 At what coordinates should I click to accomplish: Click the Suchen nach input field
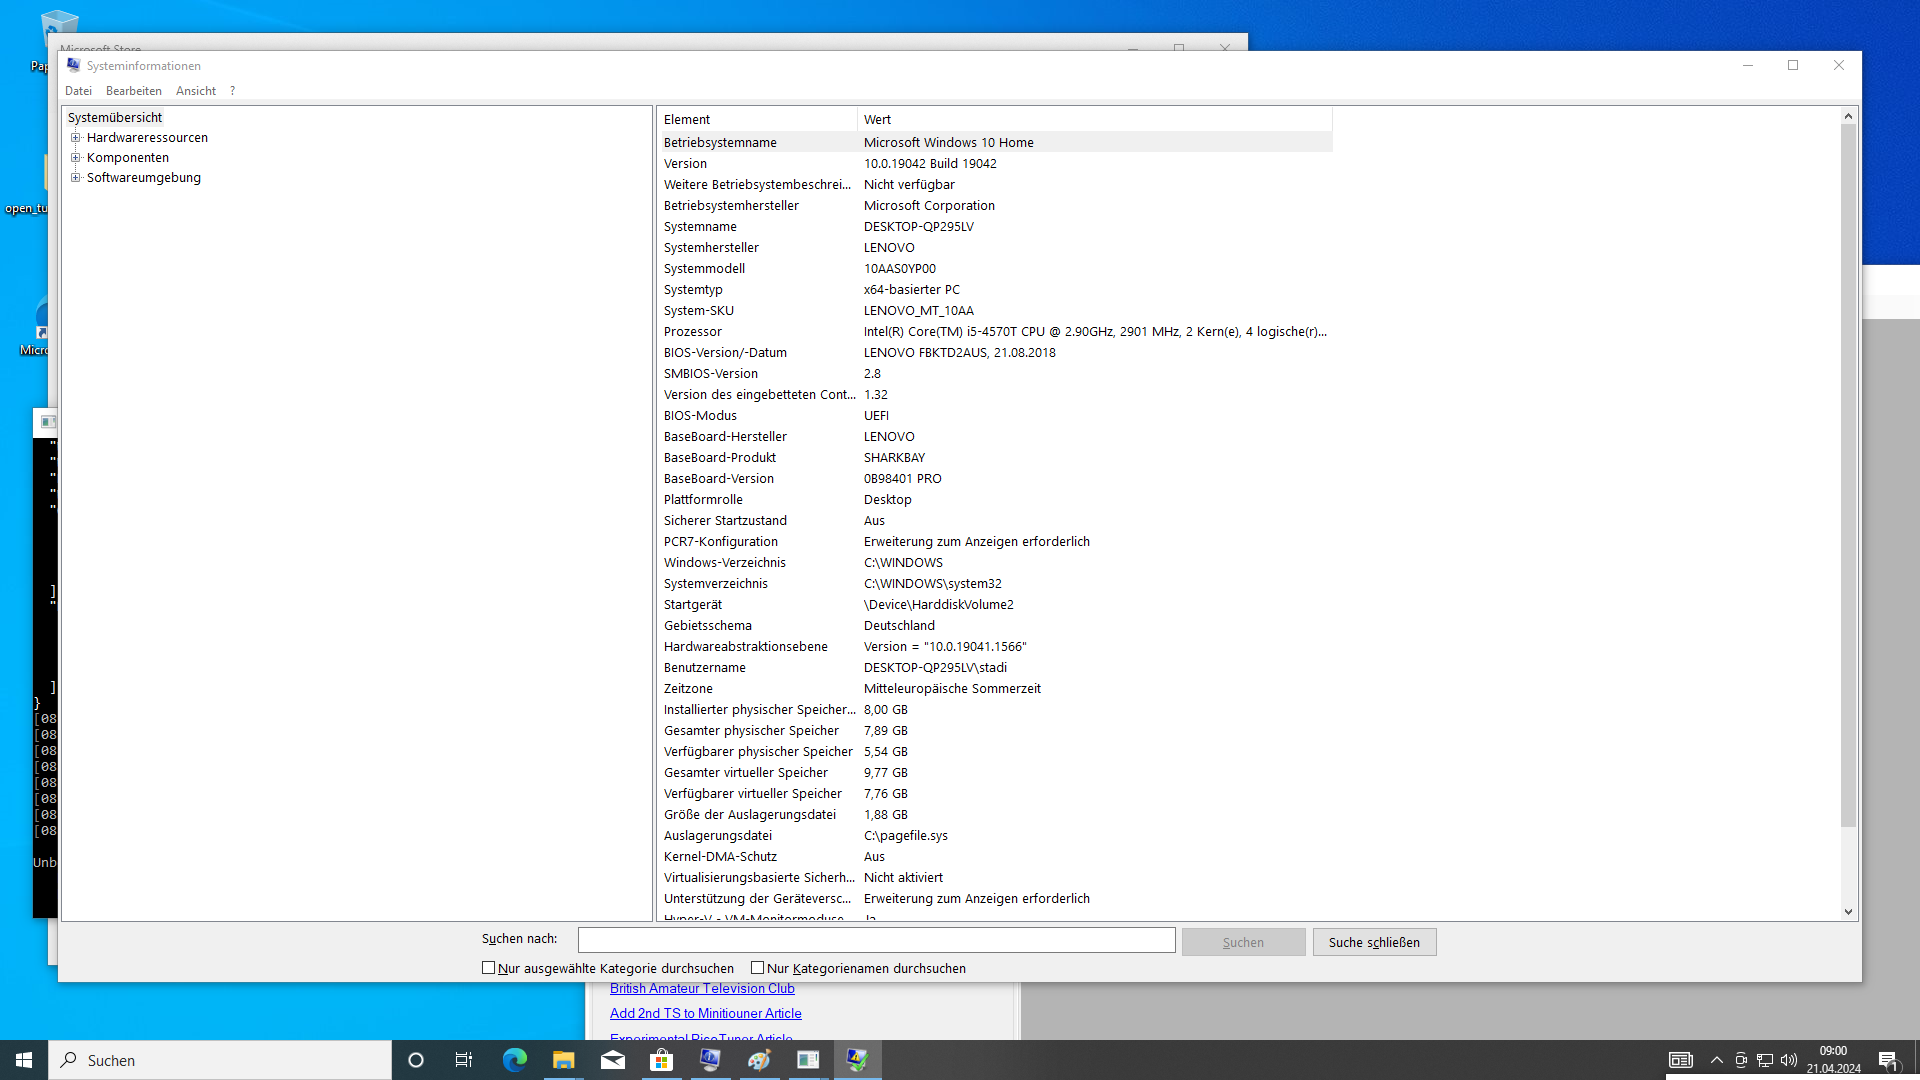(876, 941)
